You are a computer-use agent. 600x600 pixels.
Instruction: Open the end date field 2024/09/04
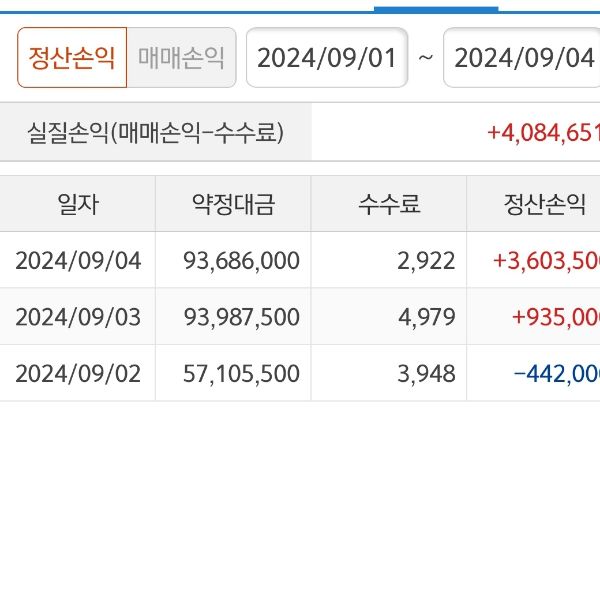pyautogui.click(x=523, y=57)
